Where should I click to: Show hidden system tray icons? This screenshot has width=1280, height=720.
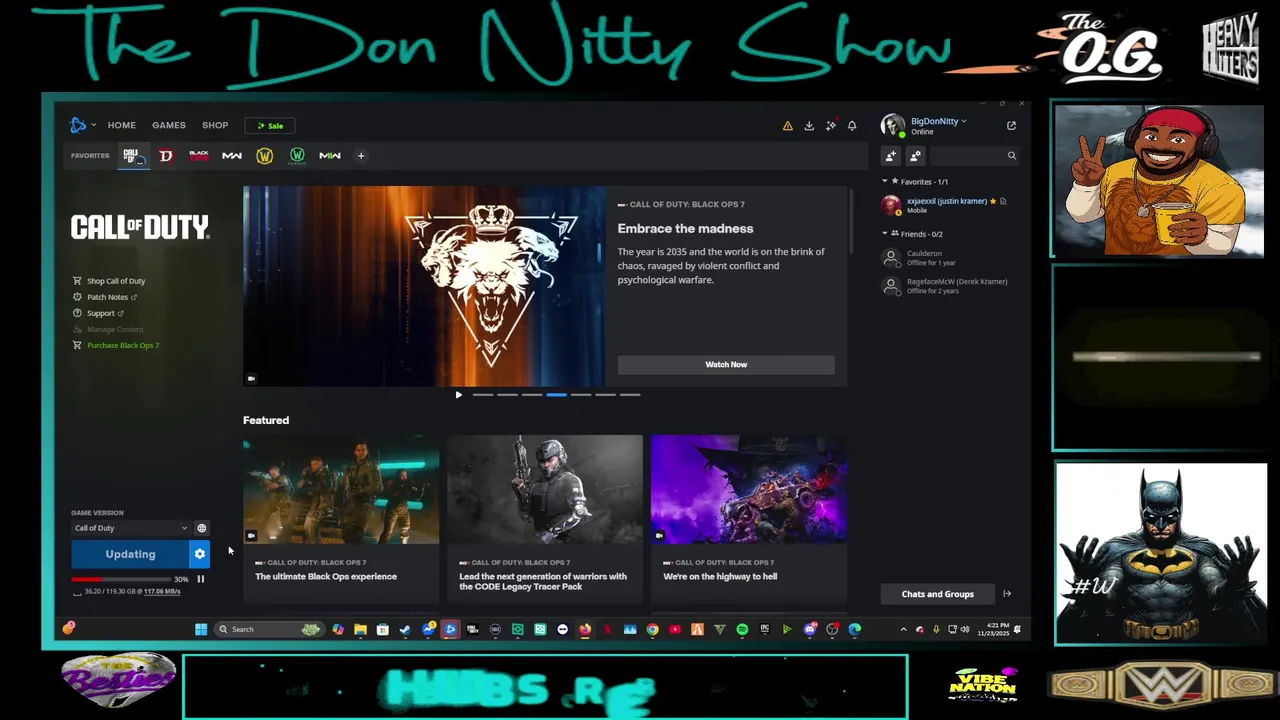pos(903,629)
